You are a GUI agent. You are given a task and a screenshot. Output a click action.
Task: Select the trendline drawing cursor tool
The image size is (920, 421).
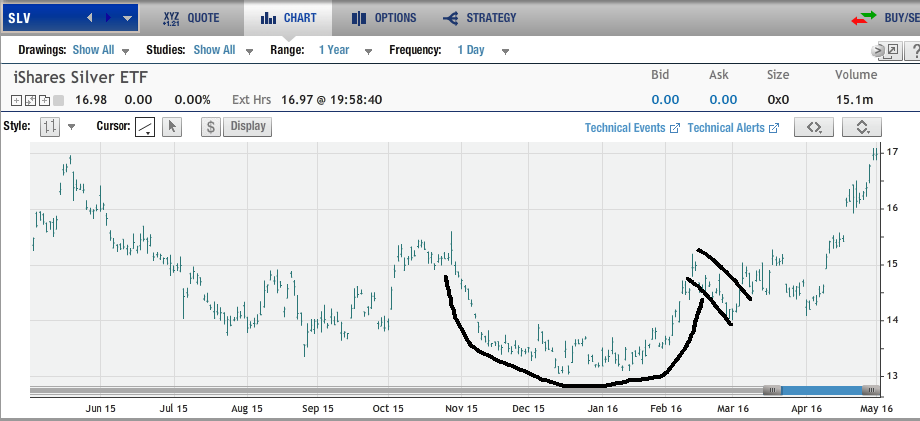(x=145, y=127)
